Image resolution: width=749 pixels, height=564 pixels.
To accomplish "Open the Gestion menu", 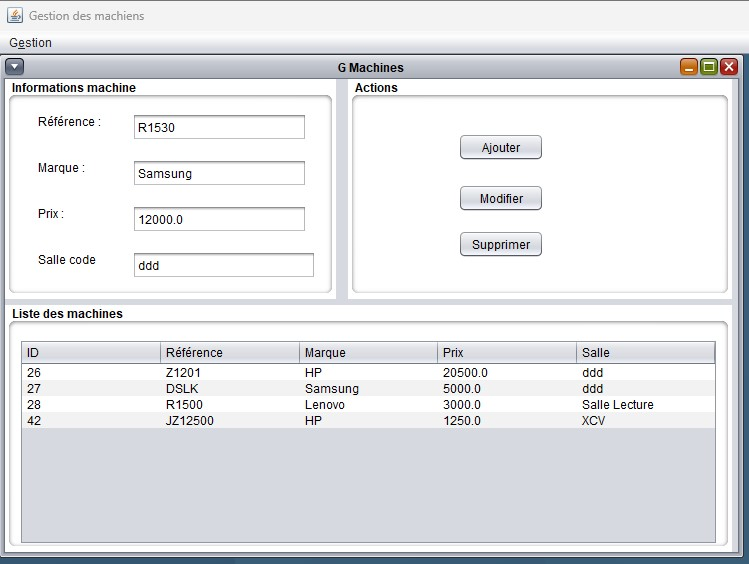I will [x=31, y=43].
